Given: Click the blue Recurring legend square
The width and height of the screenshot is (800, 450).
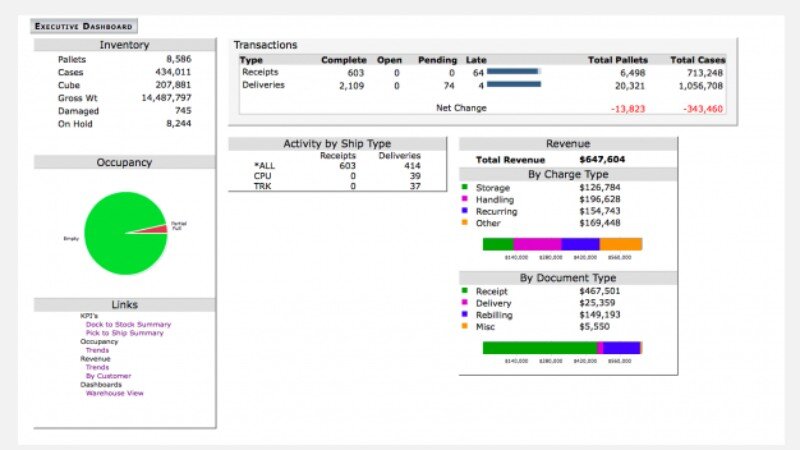Looking at the screenshot, I should pos(465,211).
